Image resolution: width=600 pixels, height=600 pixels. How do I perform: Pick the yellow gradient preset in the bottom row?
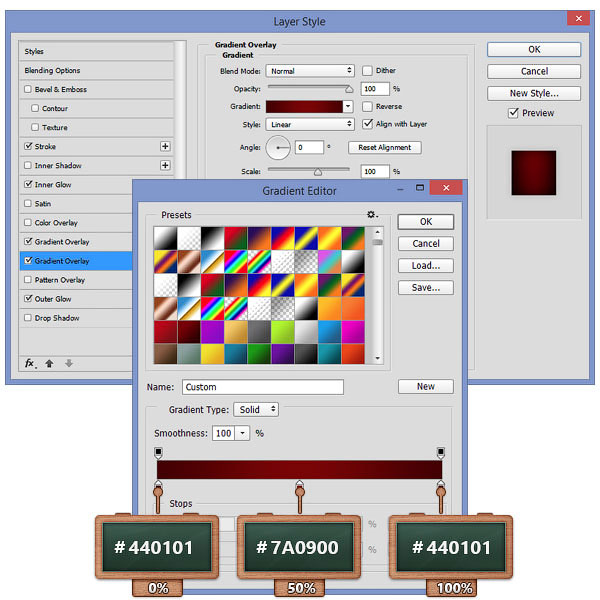212,354
